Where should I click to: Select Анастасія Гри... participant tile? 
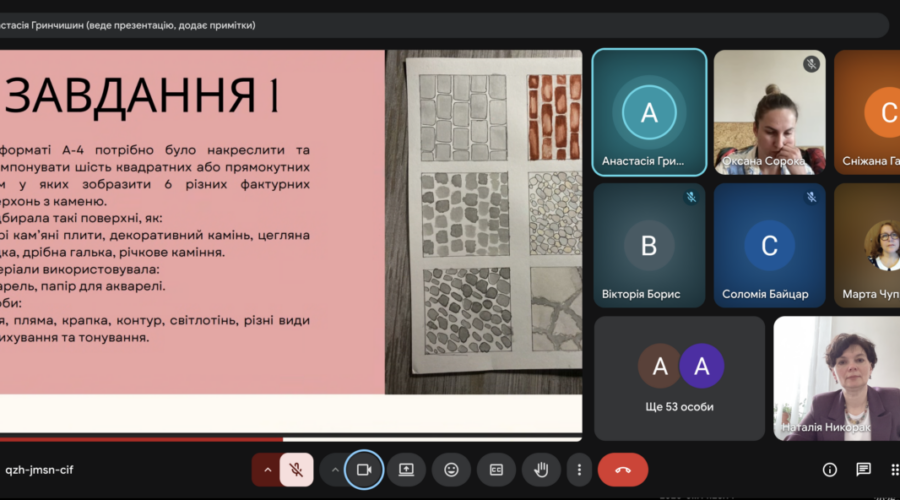click(x=649, y=112)
